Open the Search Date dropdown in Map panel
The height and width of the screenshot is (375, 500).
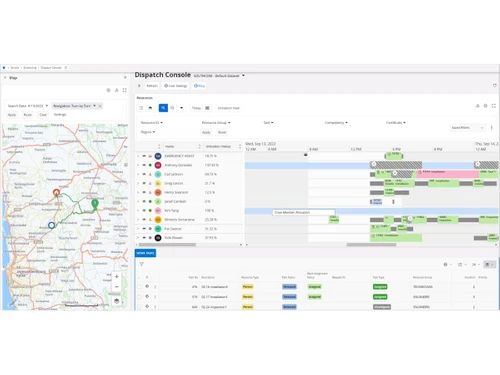28,106
